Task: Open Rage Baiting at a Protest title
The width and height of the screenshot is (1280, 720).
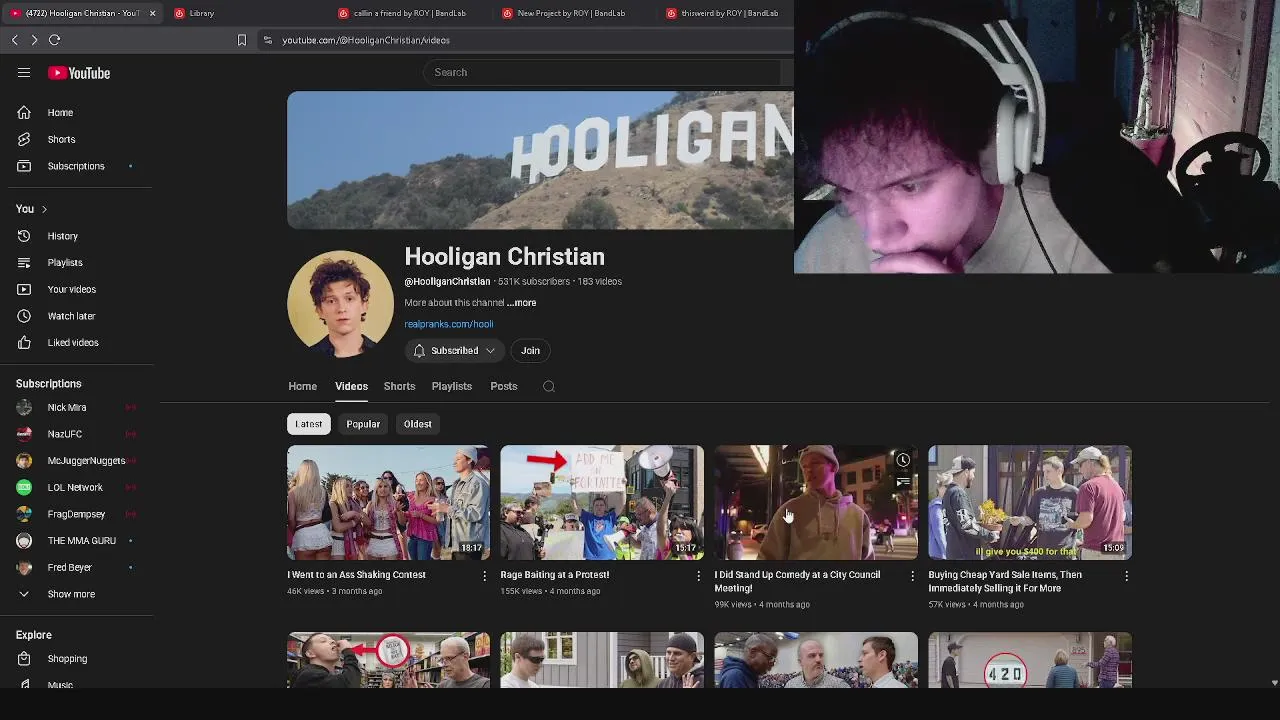Action: 554,575
